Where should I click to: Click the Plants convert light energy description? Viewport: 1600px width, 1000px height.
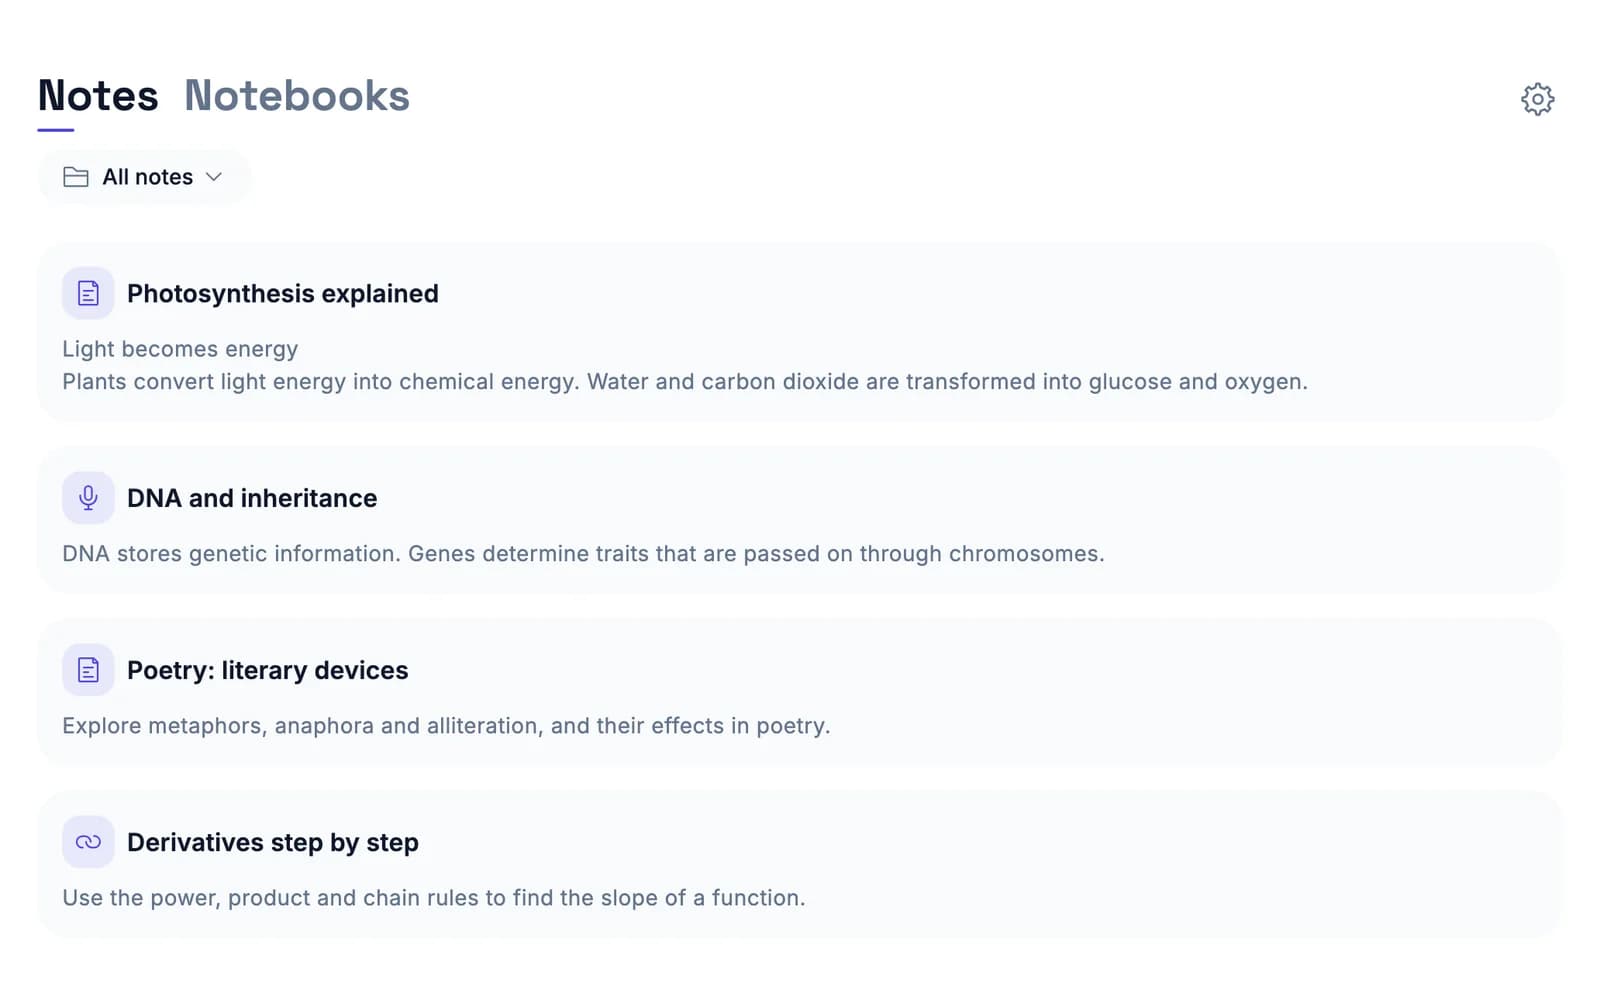(x=685, y=382)
